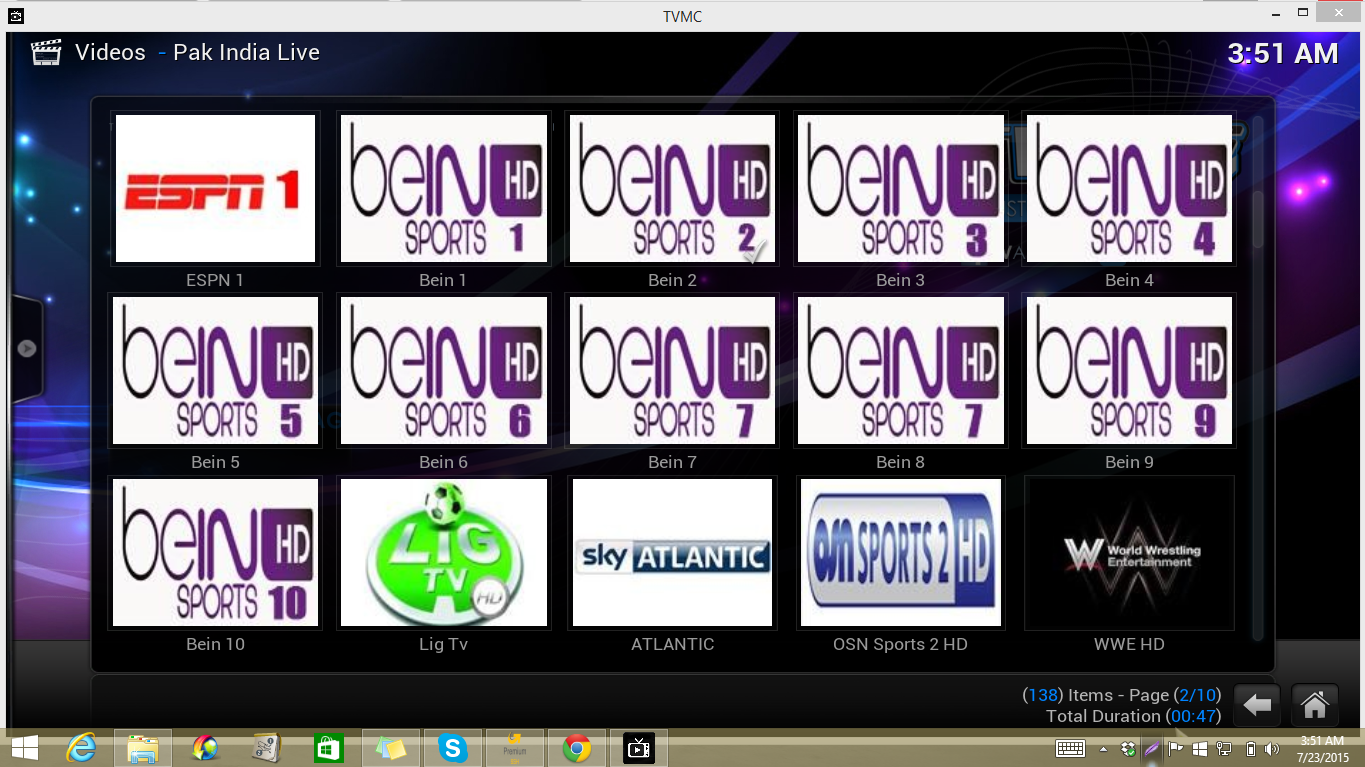The height and width of the screenshot is (767, 1365).
Task: Expand the left side panel arrow
Action: (x=27, y=348)
